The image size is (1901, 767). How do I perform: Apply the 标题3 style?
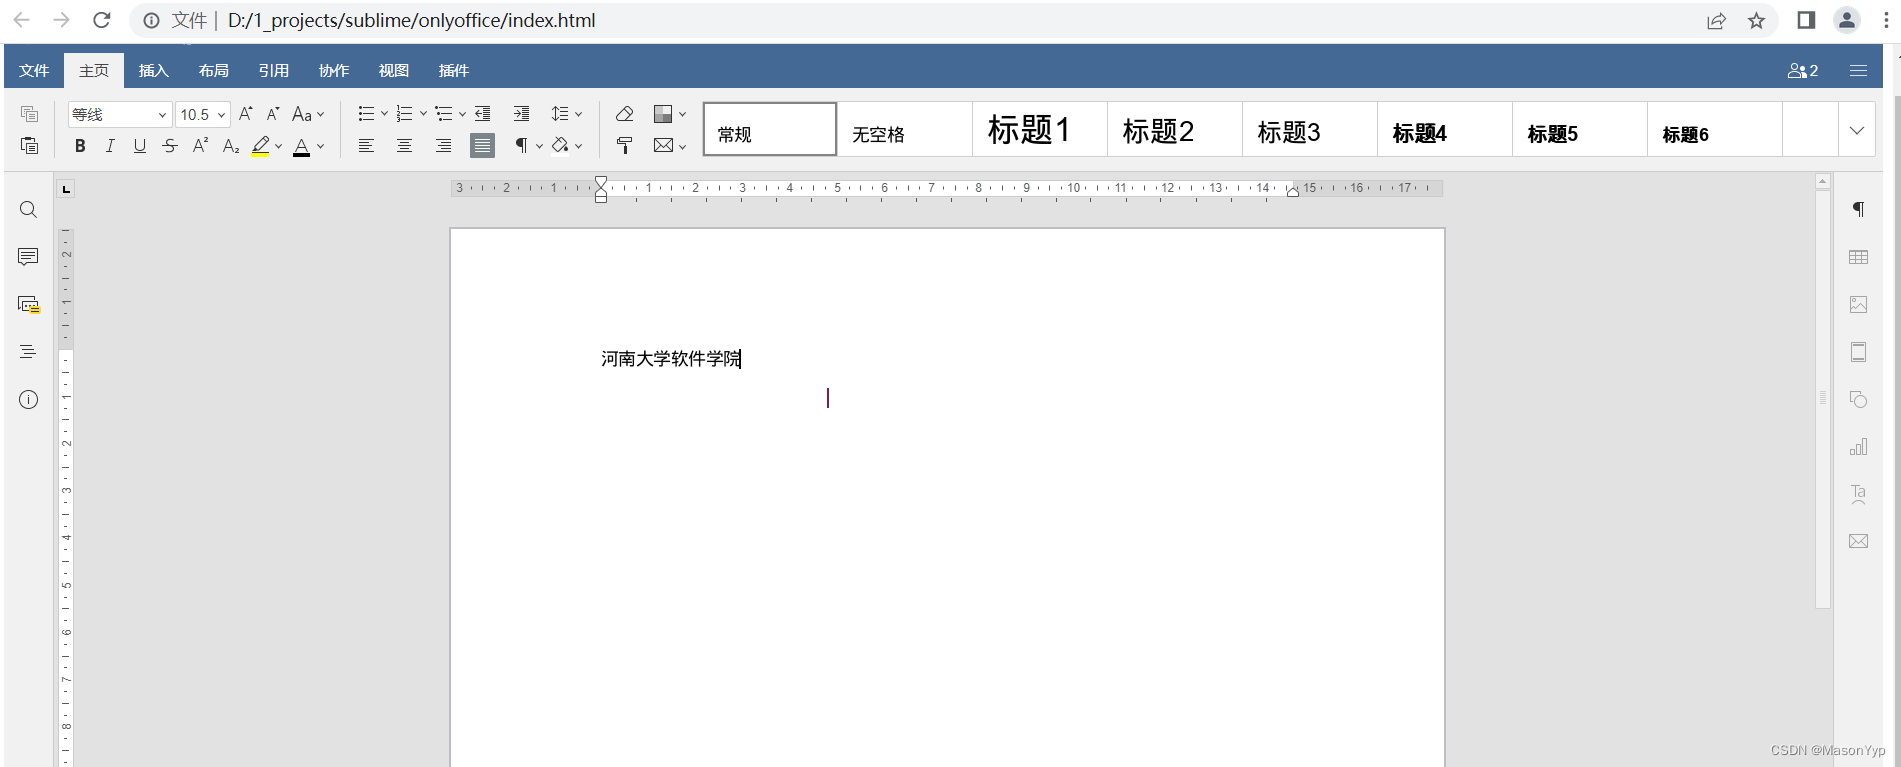pos(1310,130)
